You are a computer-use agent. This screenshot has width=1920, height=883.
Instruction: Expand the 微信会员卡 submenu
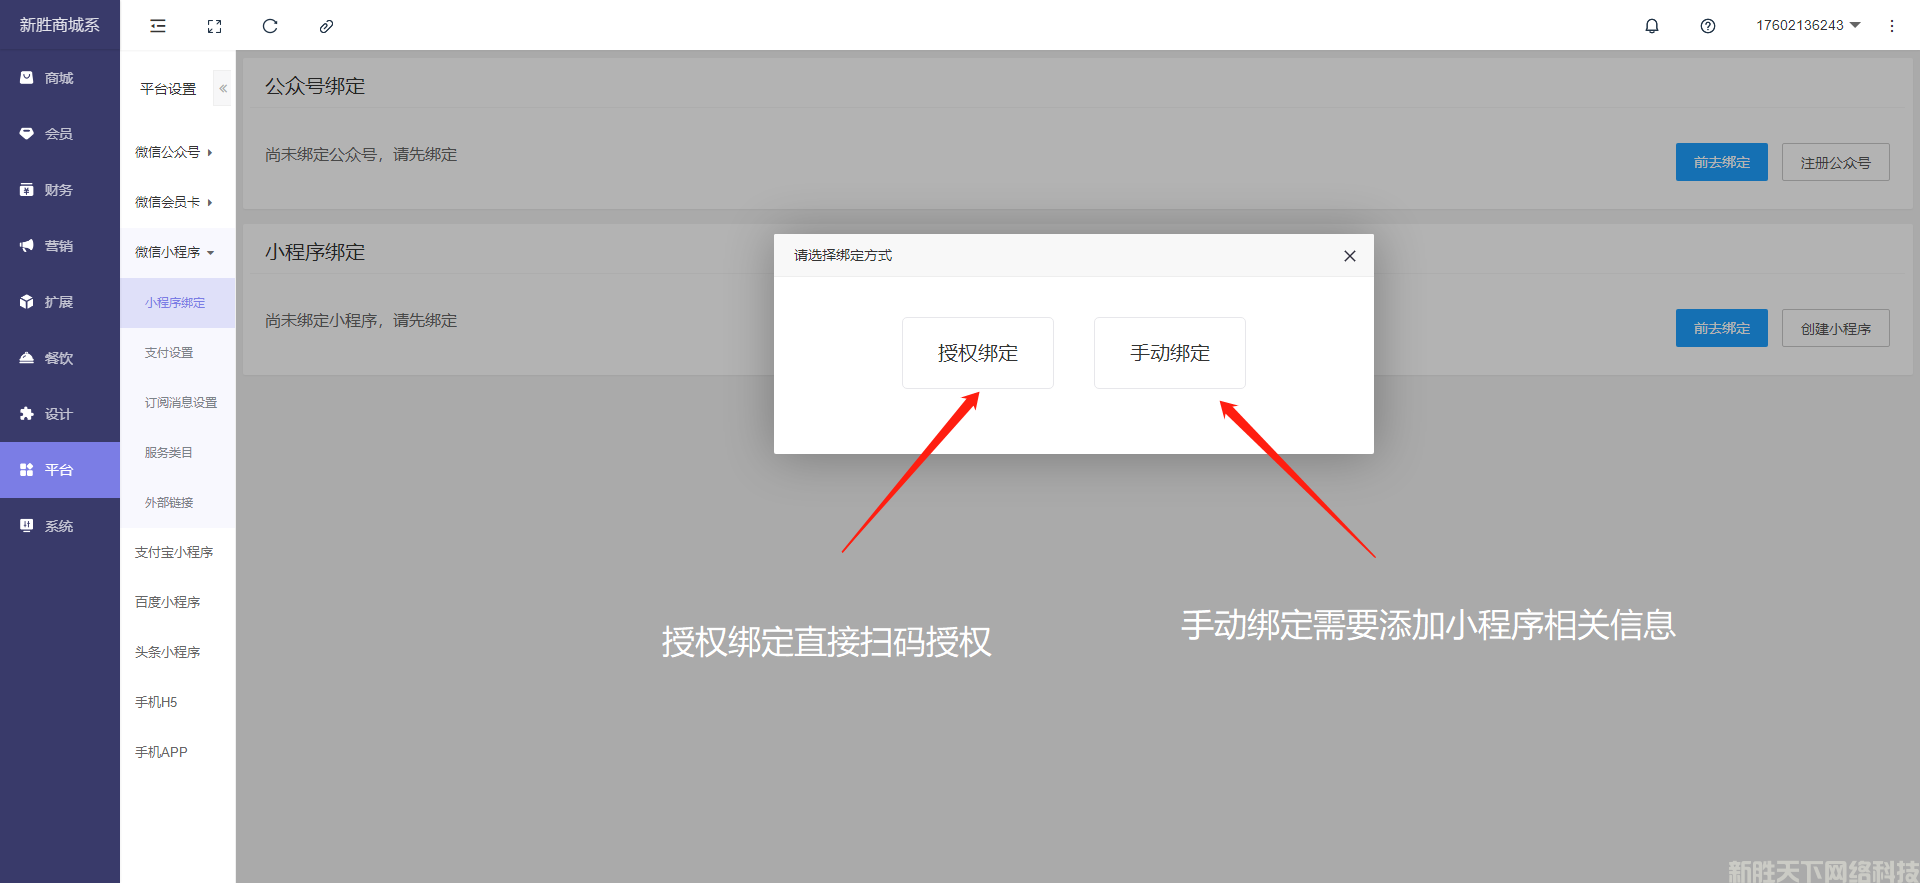(174, 202)
